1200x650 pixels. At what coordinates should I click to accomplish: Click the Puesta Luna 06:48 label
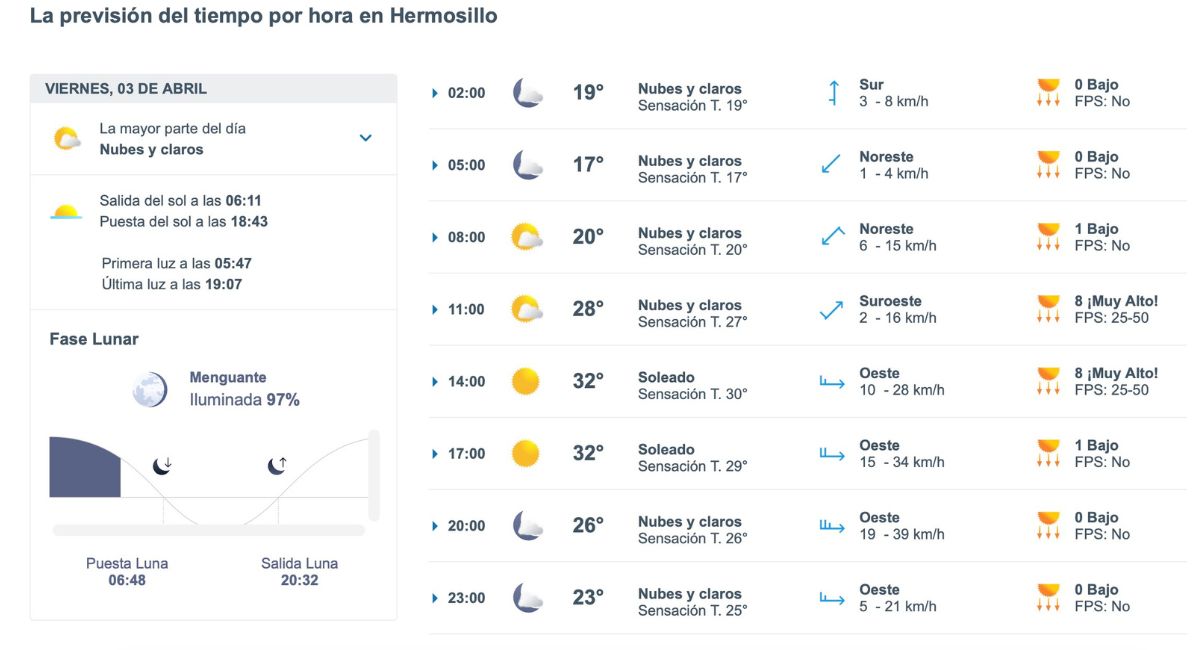126,572
